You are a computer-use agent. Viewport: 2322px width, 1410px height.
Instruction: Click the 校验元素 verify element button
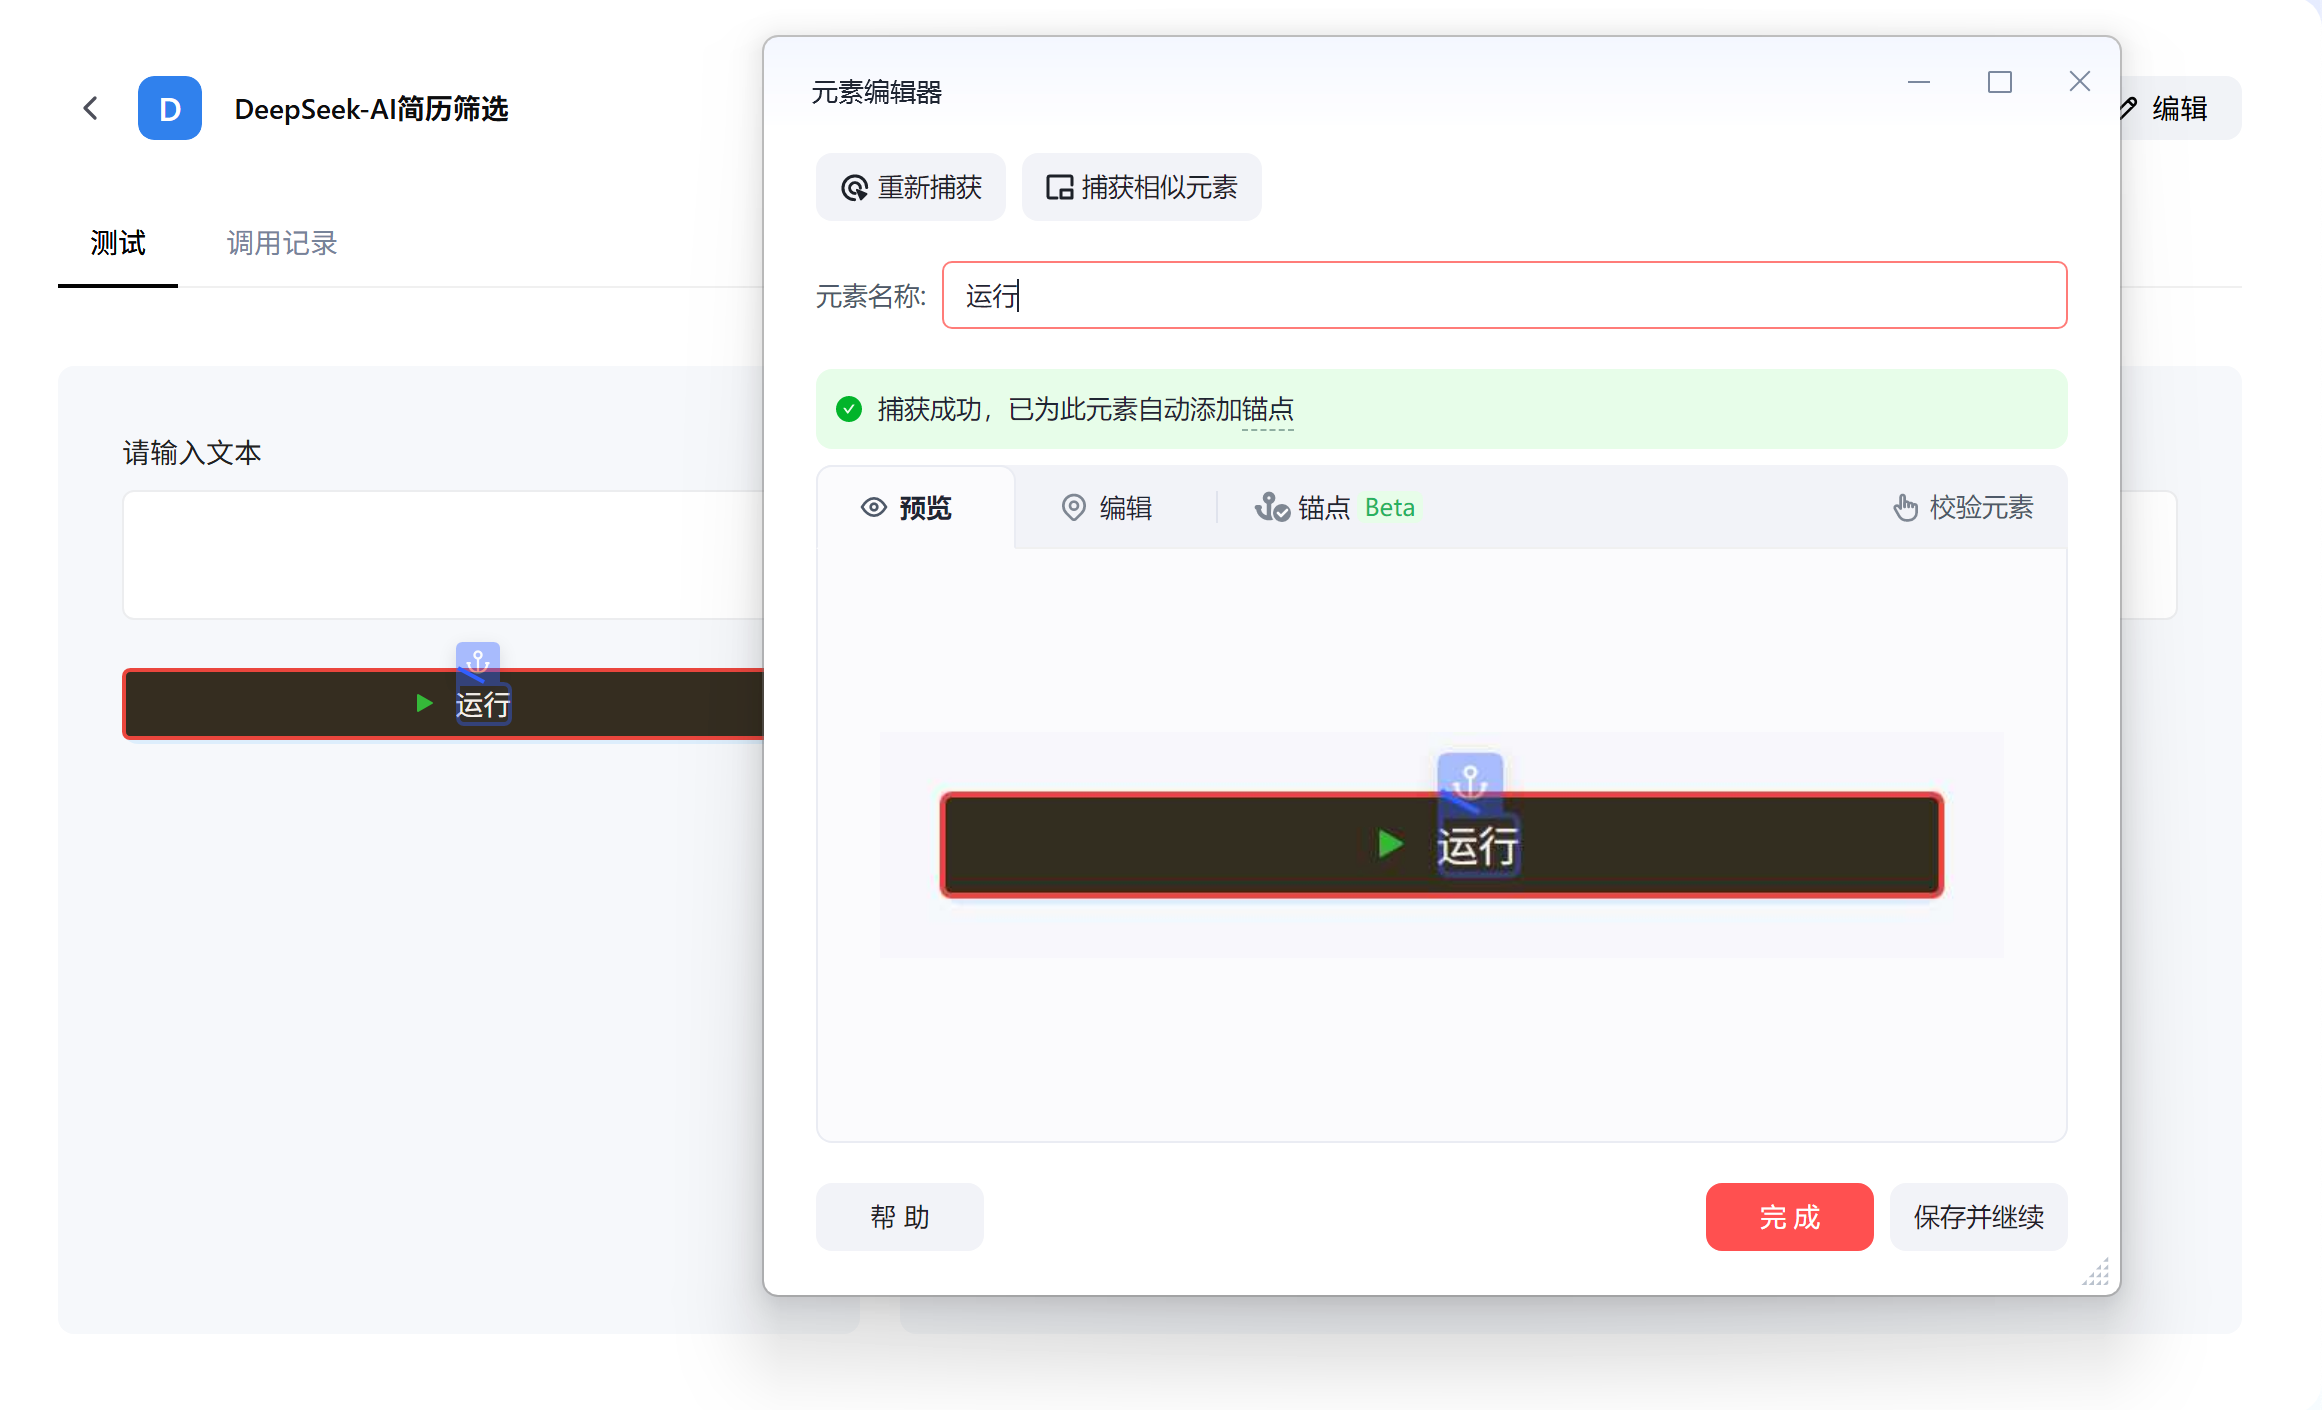tap(1963, 508)
